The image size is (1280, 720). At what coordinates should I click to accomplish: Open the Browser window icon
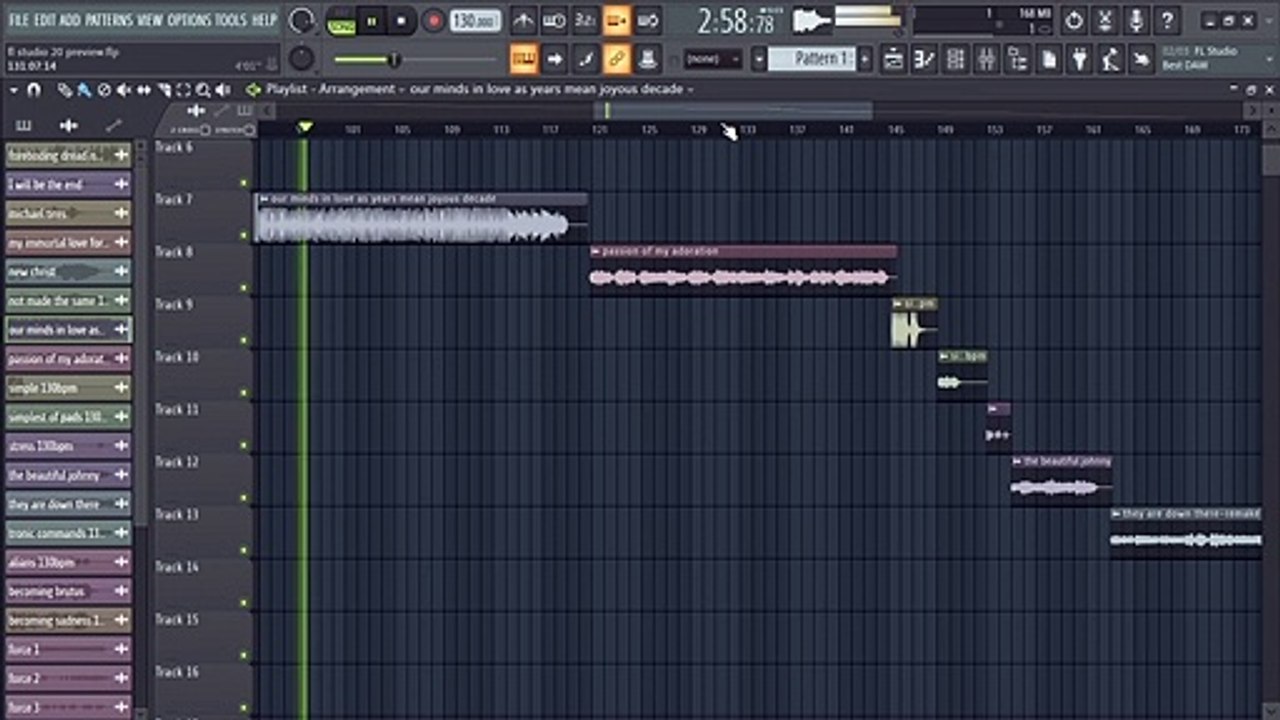coord(1018,59)
